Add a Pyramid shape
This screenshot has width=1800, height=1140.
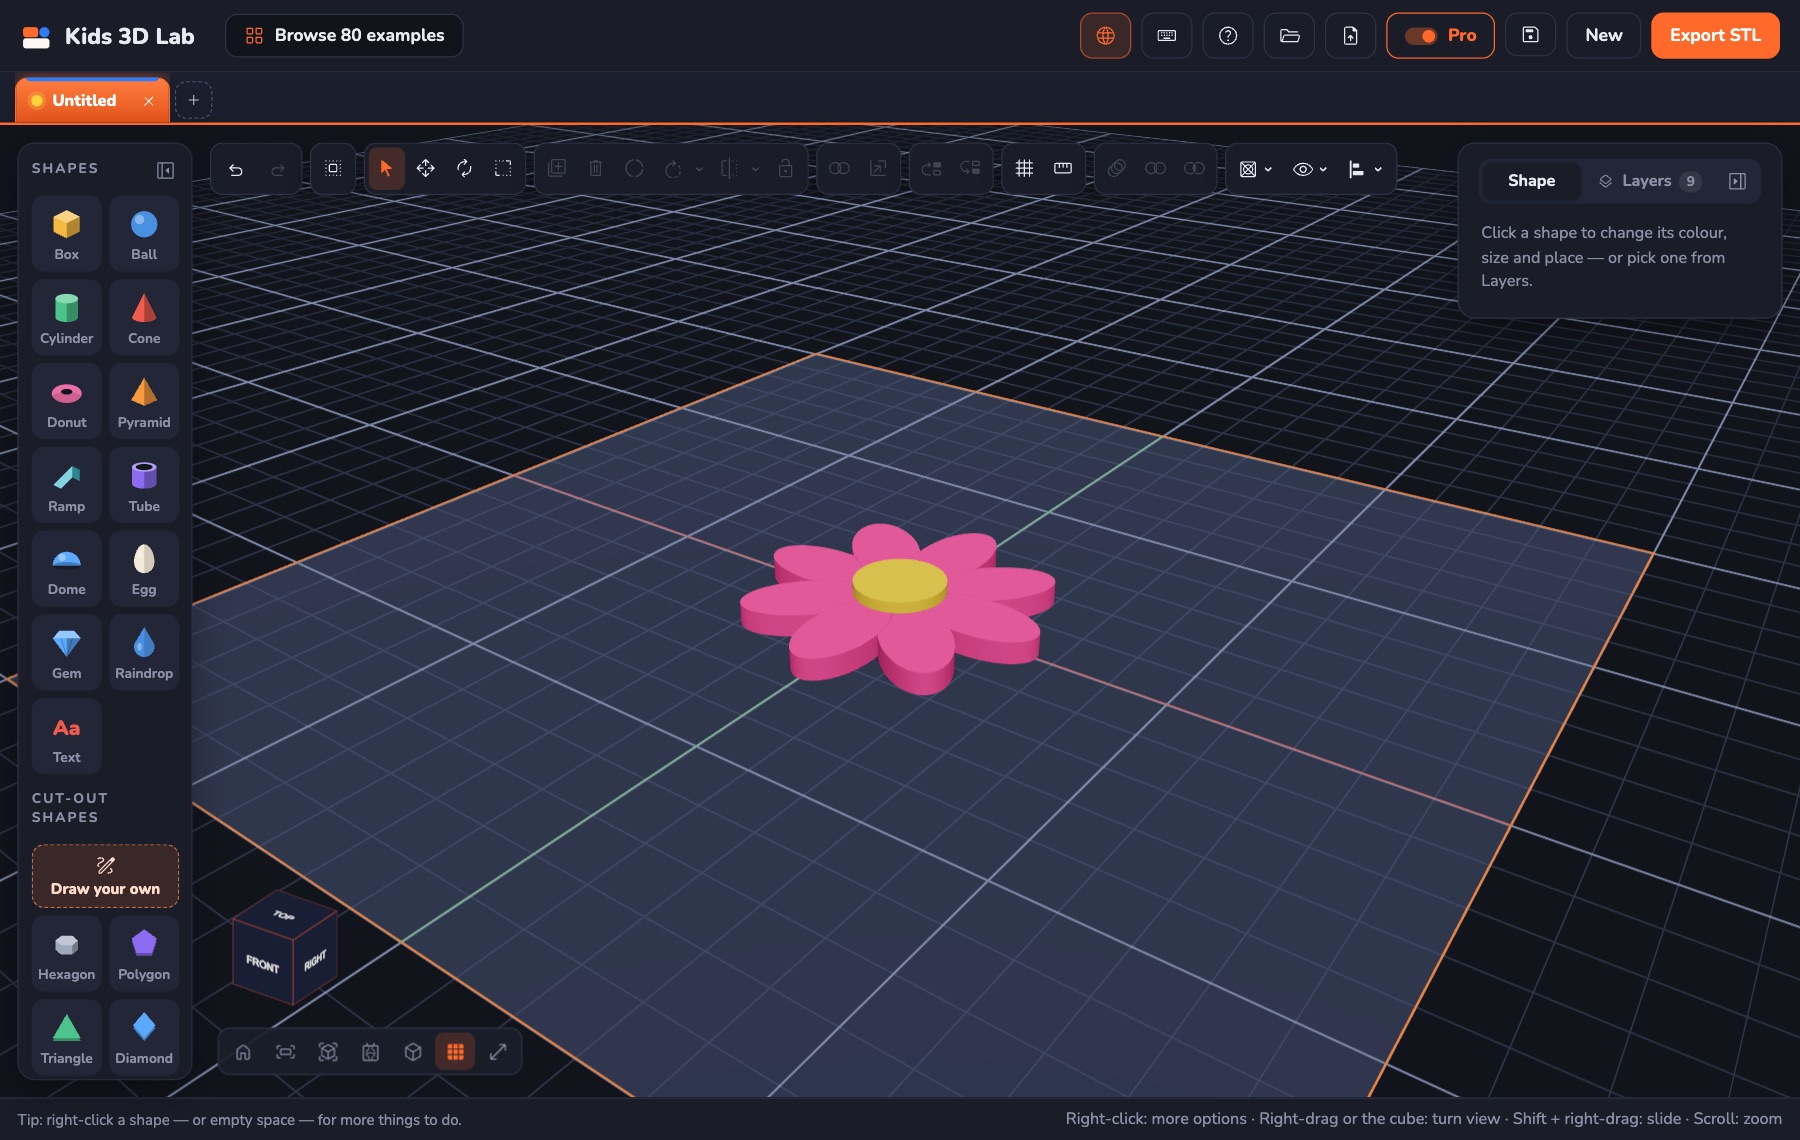click(x=144, y=402)
